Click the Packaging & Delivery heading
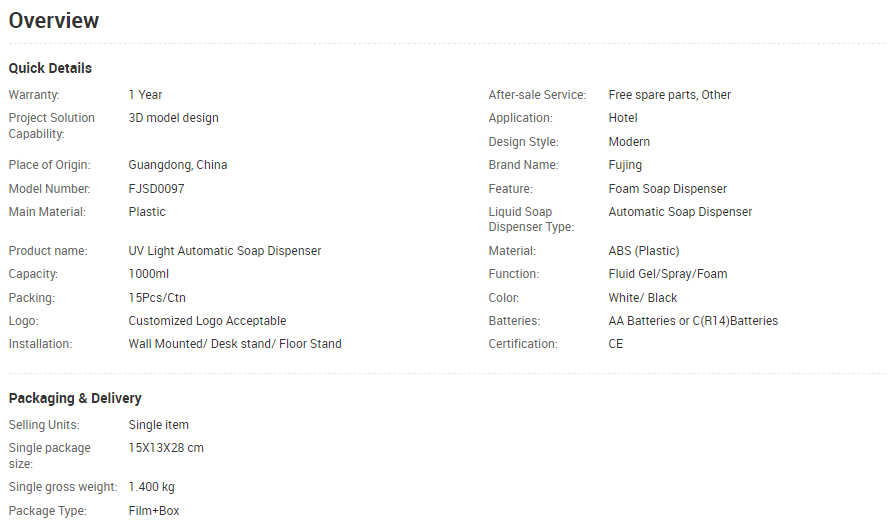Image resolution: width=888 pixels, height=524 pixels. [x=75, y=398]
